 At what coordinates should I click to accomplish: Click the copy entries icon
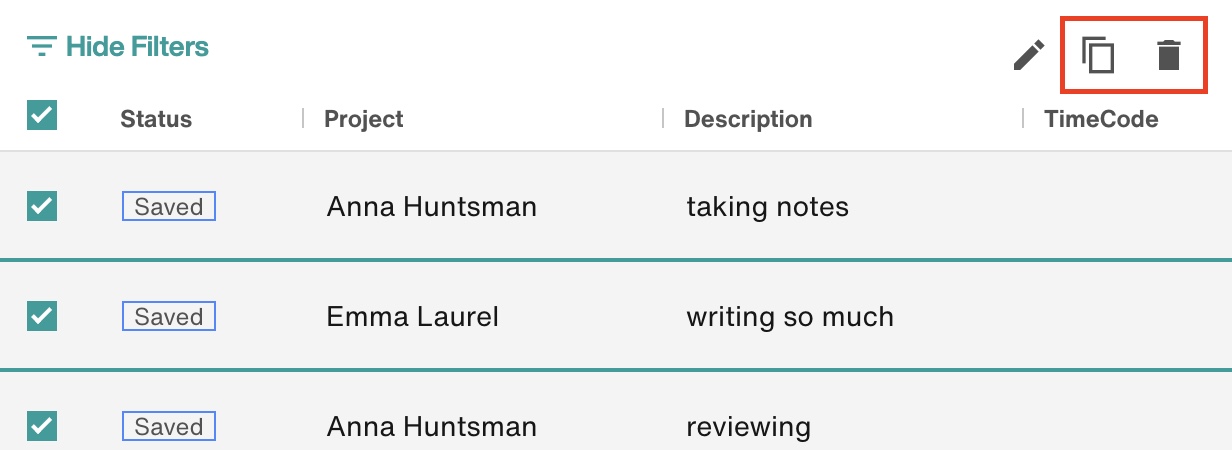[1098, 55]
